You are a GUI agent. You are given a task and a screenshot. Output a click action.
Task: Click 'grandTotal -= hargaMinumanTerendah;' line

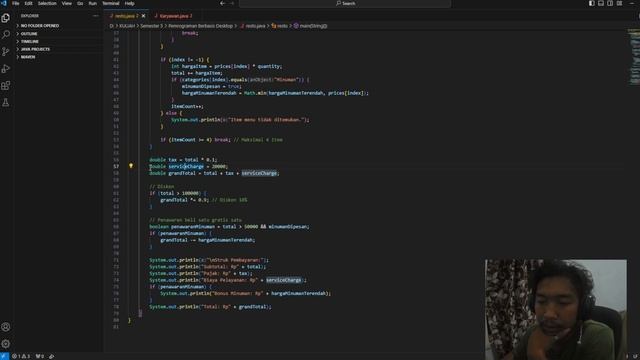tap(208, 240)
